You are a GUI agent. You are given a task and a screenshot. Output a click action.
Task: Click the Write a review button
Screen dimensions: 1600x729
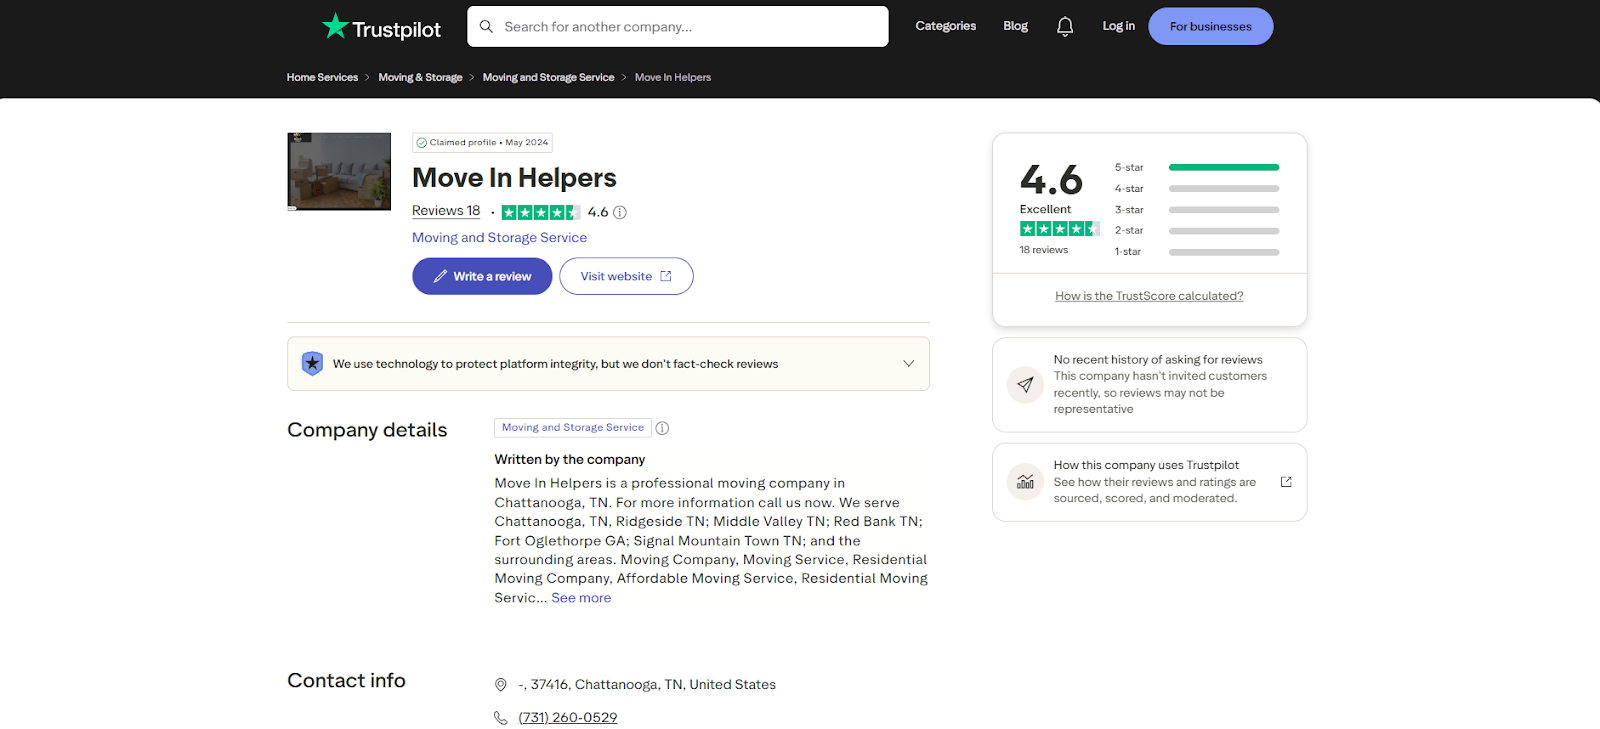pyautogui.click(x=482, y=276)
